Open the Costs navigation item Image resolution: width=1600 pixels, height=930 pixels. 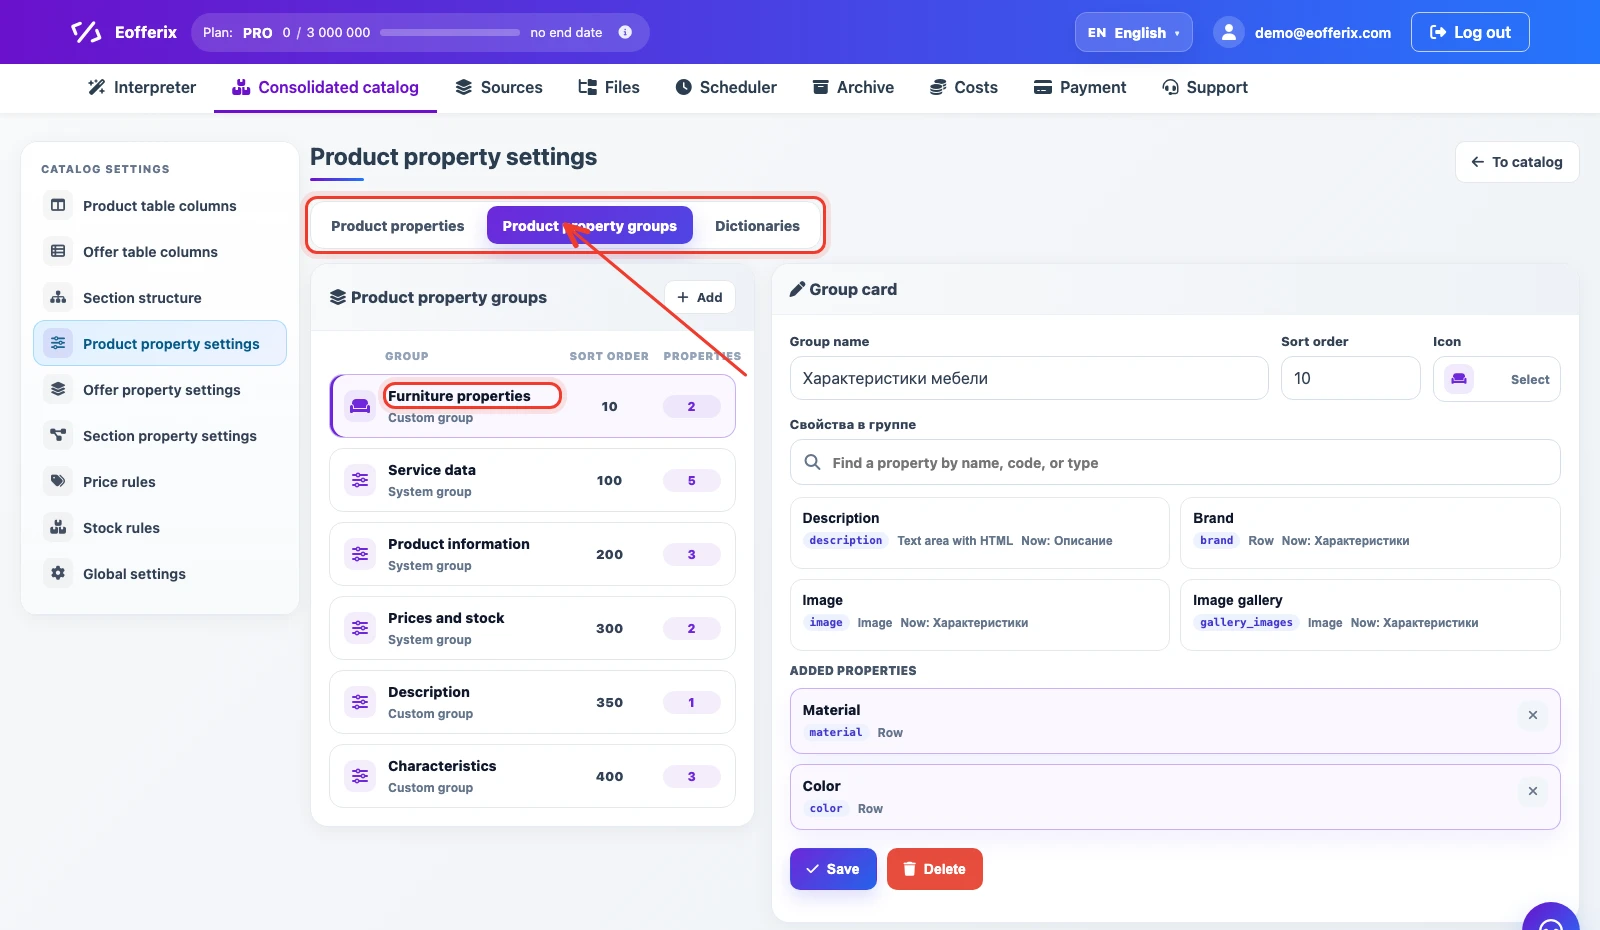tap(964, 87)
